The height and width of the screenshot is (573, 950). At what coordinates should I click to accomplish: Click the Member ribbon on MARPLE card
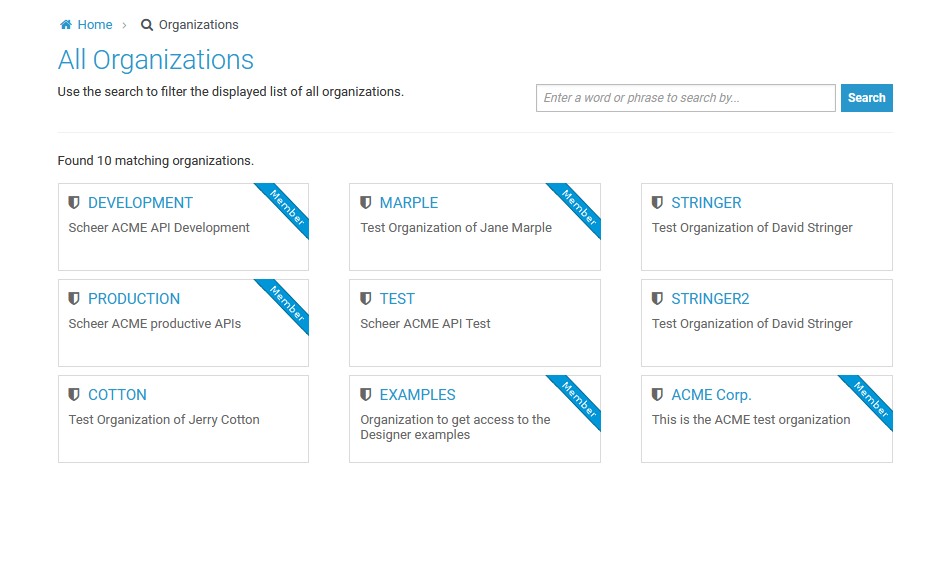(579, 207)
